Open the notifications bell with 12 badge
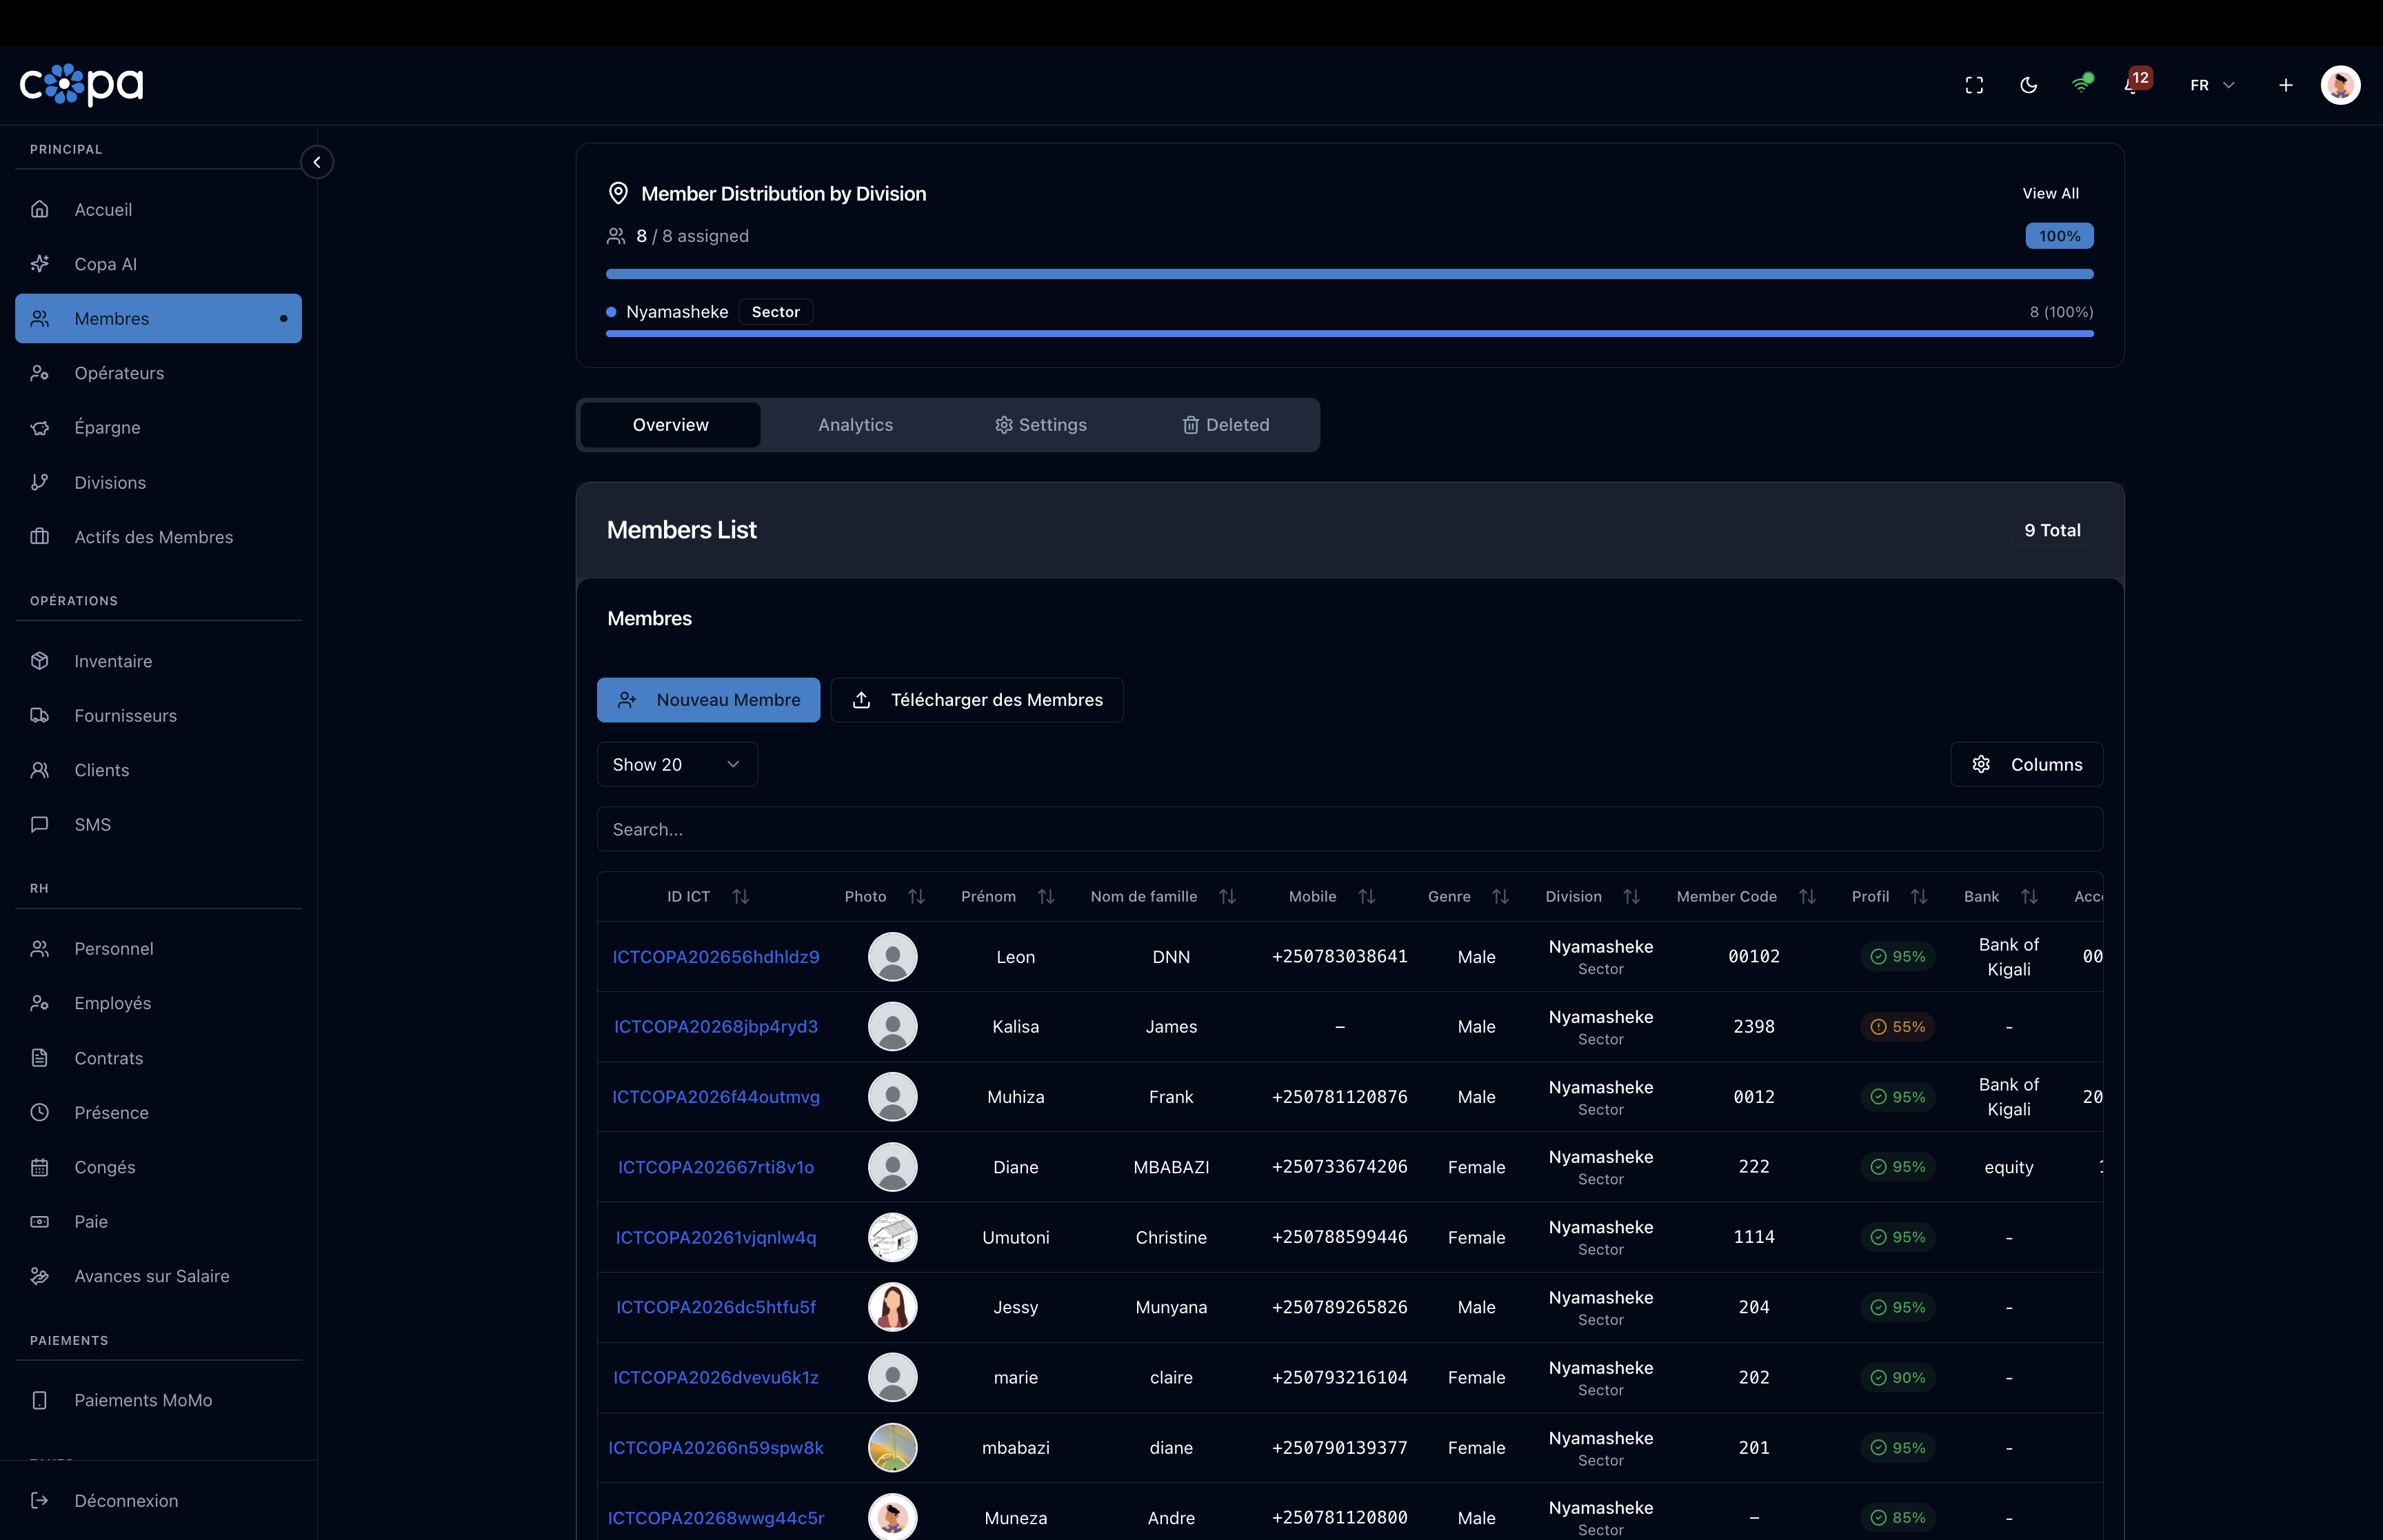This screenshot has width=2383, height=1540. pyautogui.click(x=2132, y=85)
